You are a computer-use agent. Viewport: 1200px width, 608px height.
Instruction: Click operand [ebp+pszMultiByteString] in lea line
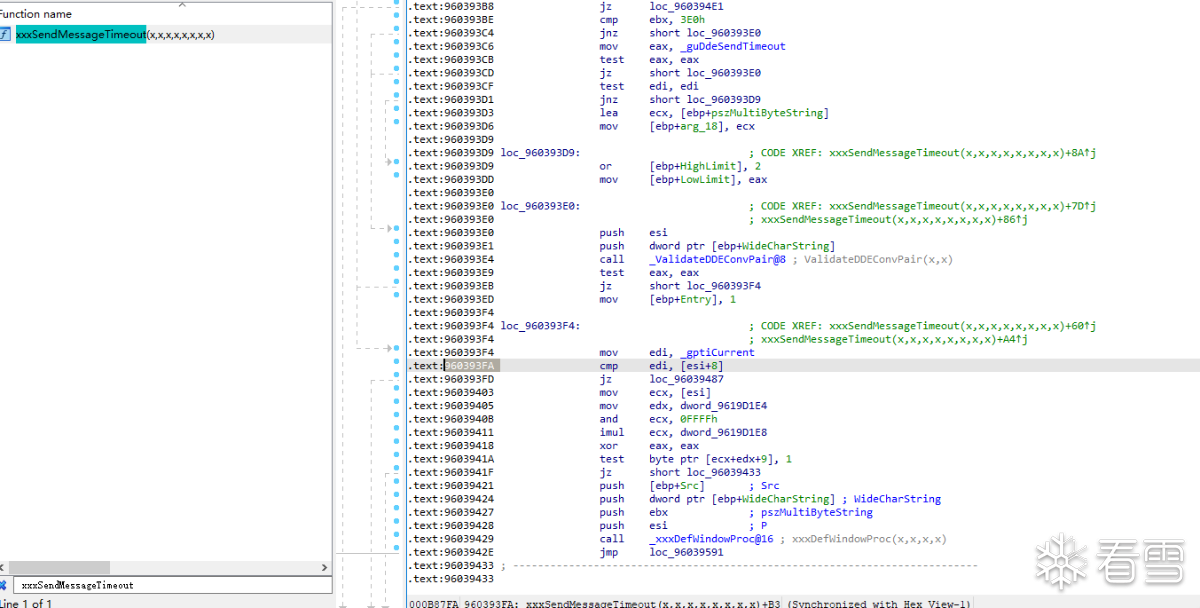tap(754, 113)
